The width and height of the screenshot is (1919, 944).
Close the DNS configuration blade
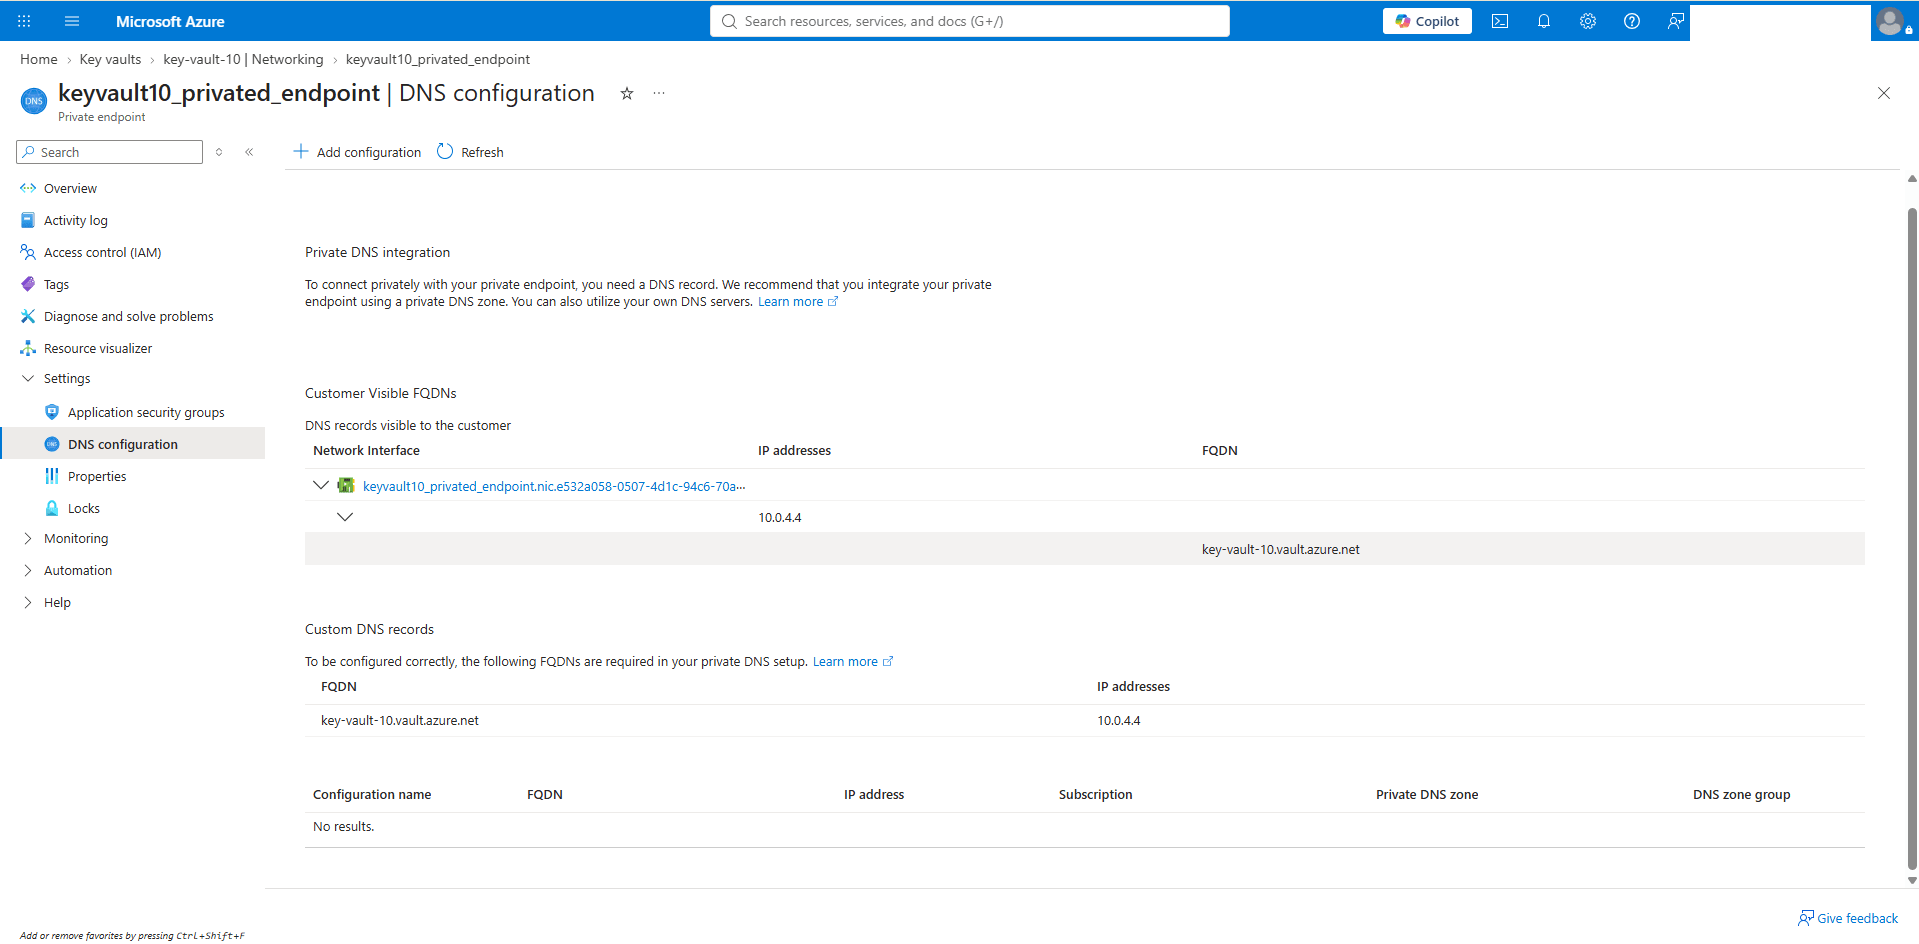[x=1884, y=93]
